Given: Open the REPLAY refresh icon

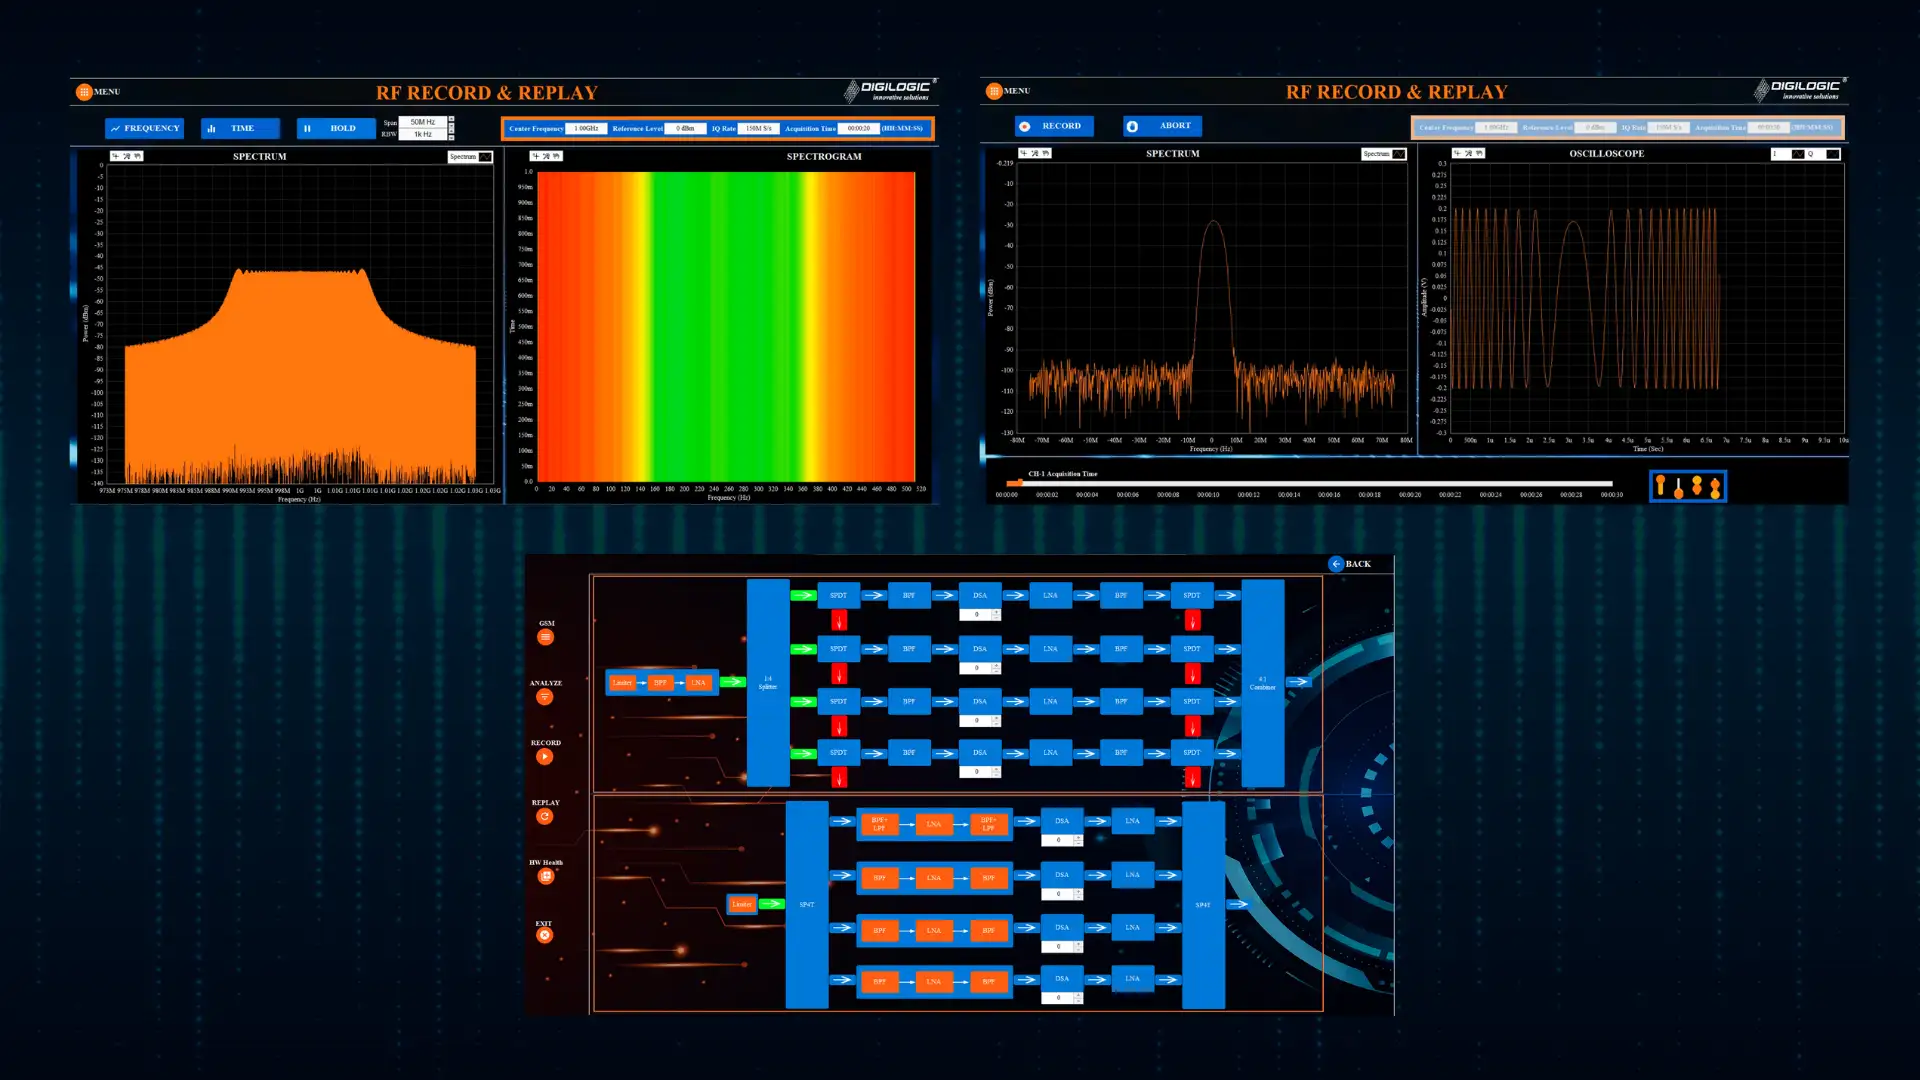Looking at the screenshot, I should click(x=545, y=817).
